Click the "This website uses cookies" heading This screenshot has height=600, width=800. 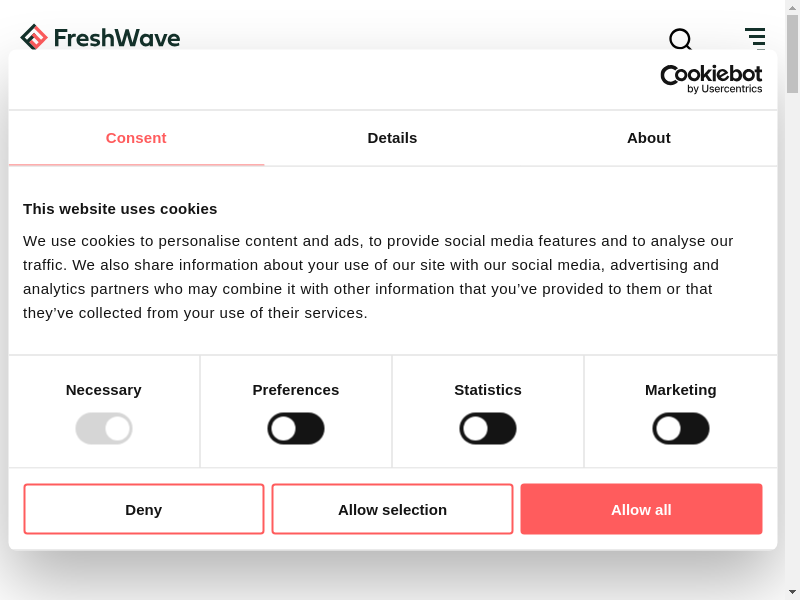120,209
